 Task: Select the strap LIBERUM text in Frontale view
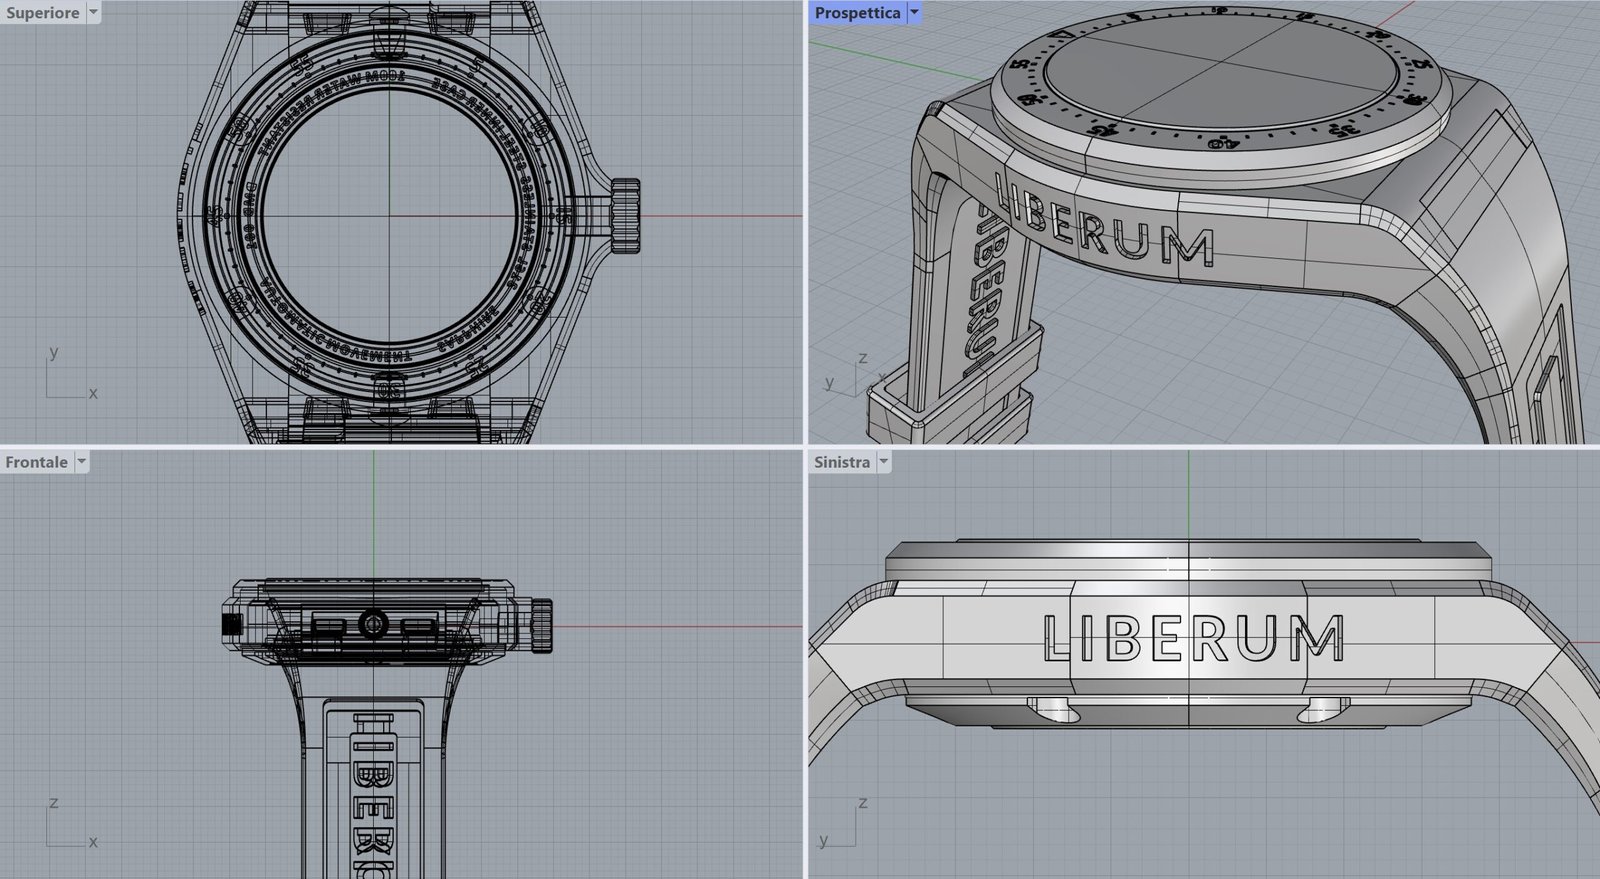[372, 795]
